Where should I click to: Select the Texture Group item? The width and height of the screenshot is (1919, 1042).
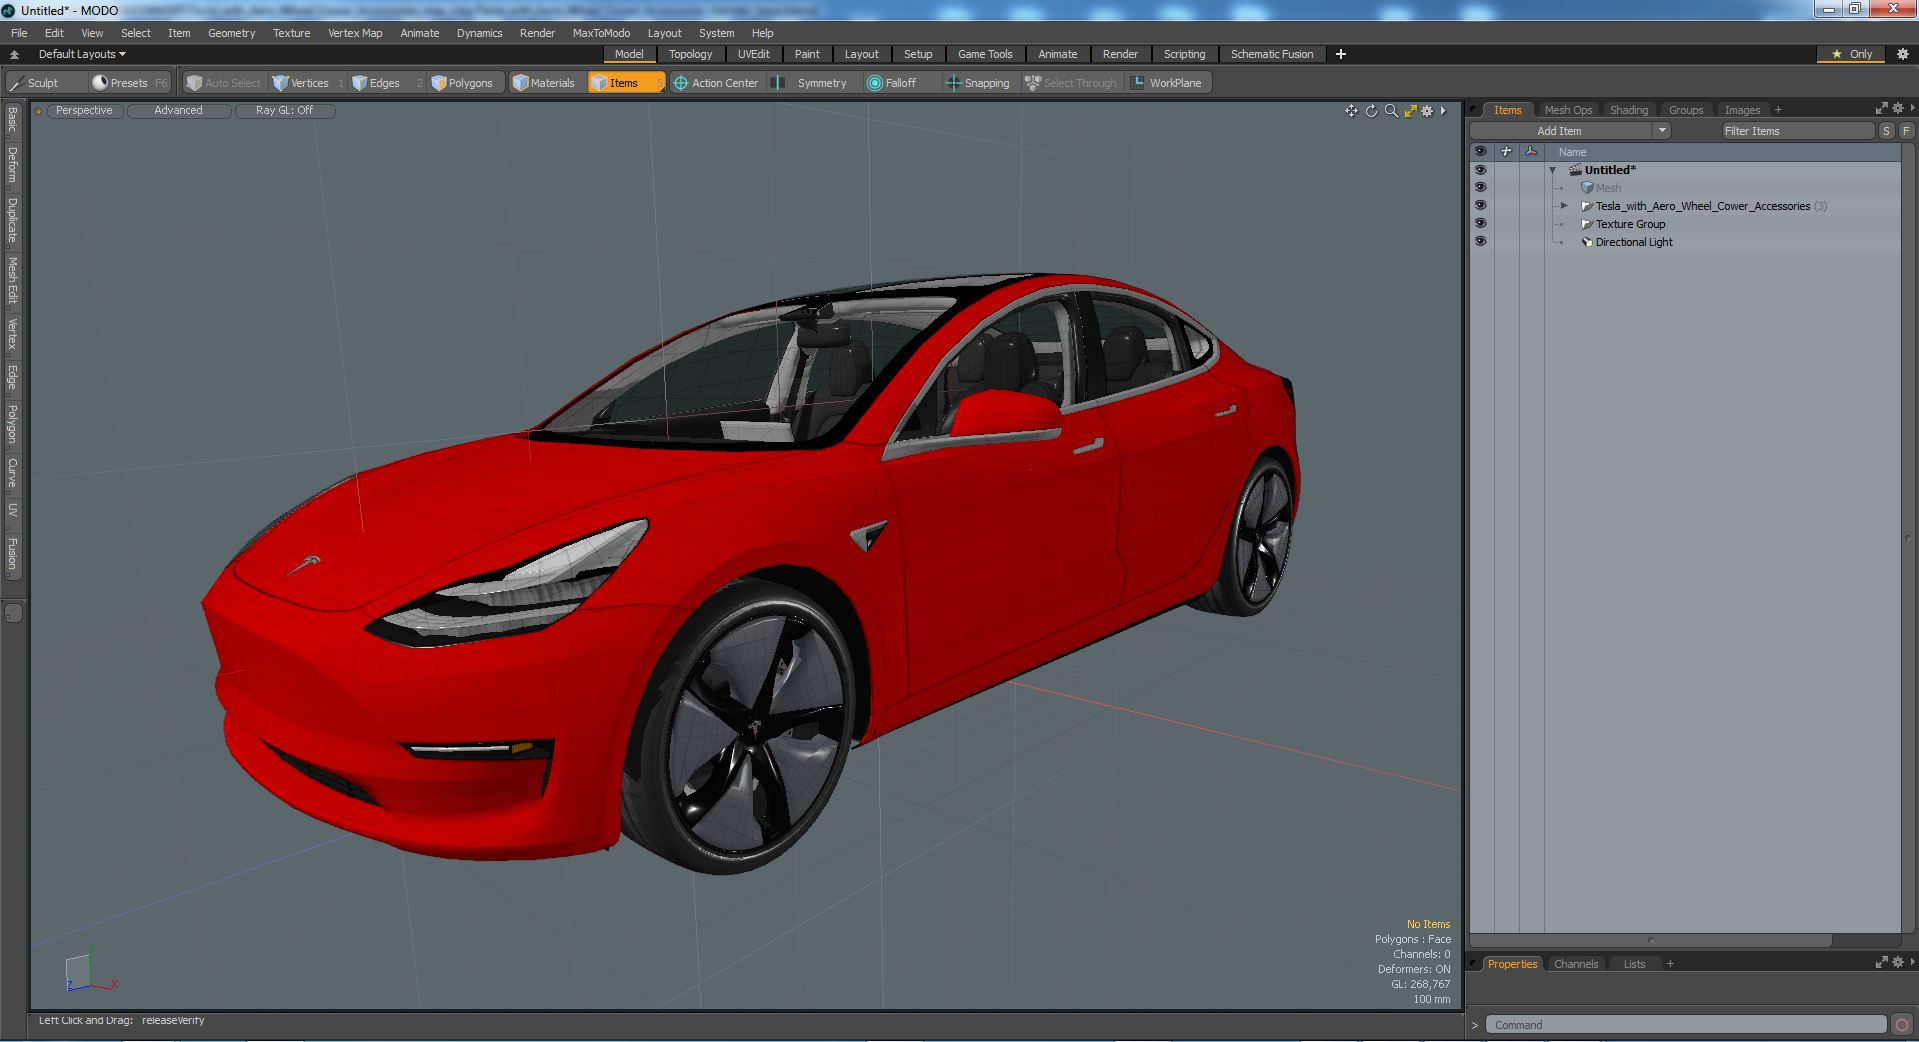click(1630, 224)
